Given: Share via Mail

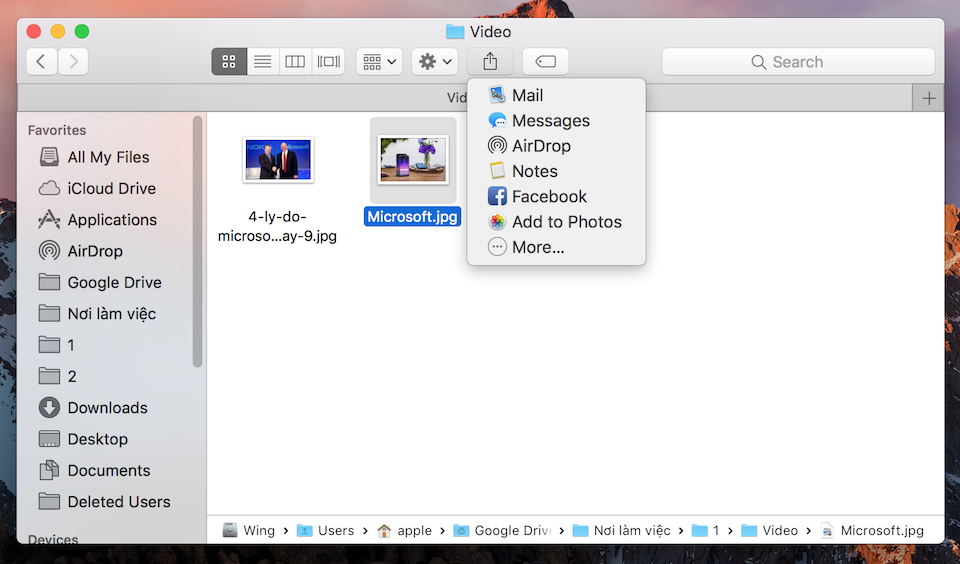Looking at the screenshot, I should 556,95.
